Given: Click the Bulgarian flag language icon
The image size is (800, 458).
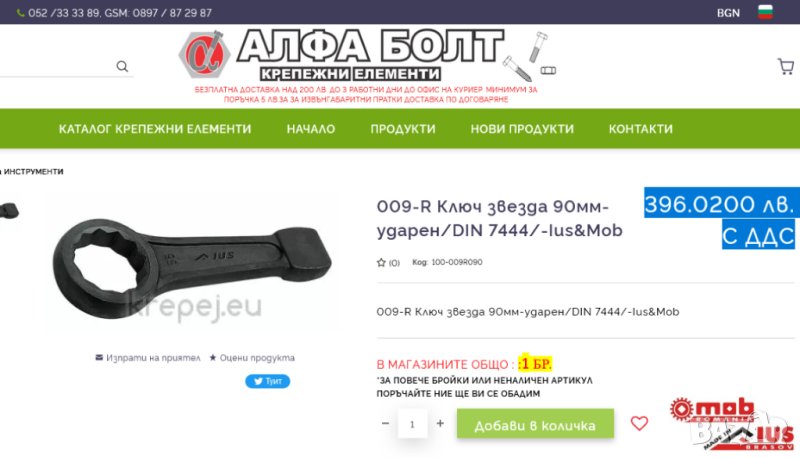Looking at the screenshot, I should (765, 12).
